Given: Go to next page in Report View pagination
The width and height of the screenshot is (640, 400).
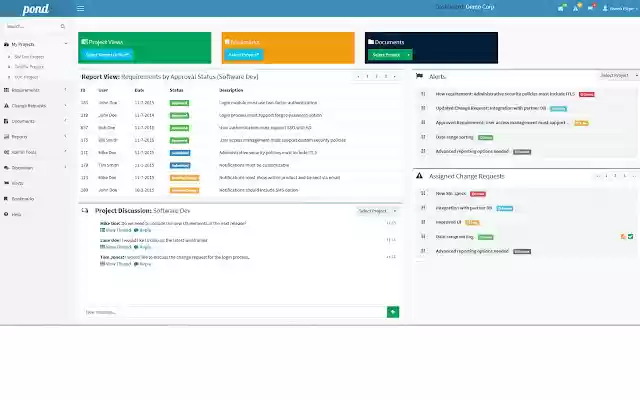Looking at the screenshot, I should click(394, 76).
